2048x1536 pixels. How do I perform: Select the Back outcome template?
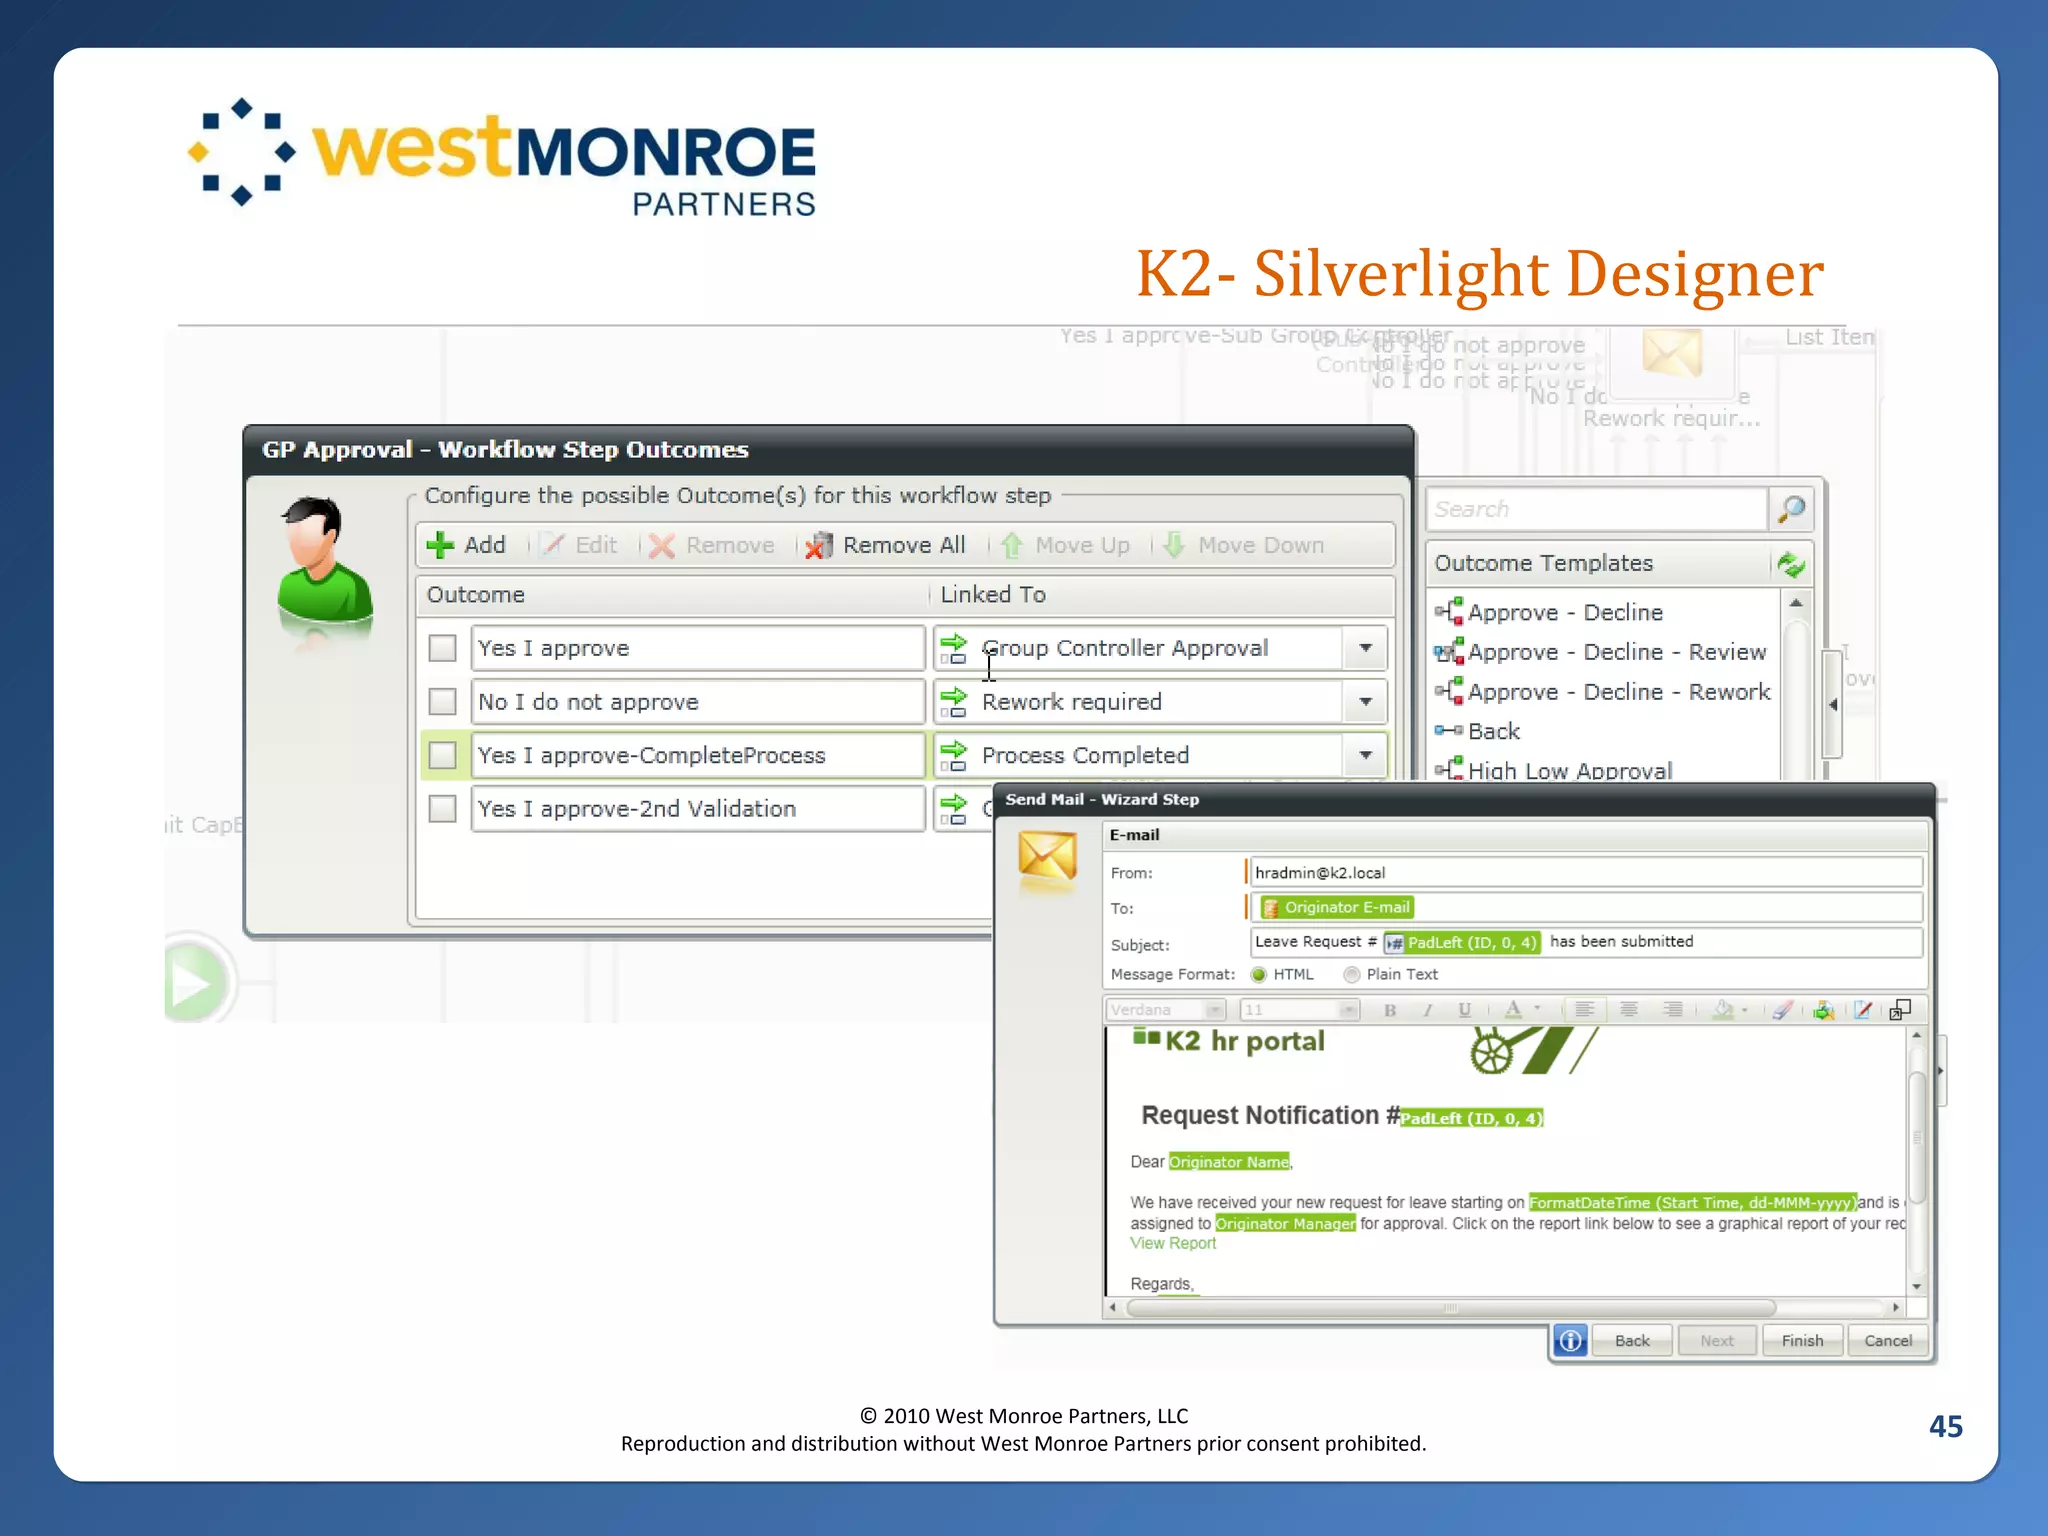pos(1478,731)
